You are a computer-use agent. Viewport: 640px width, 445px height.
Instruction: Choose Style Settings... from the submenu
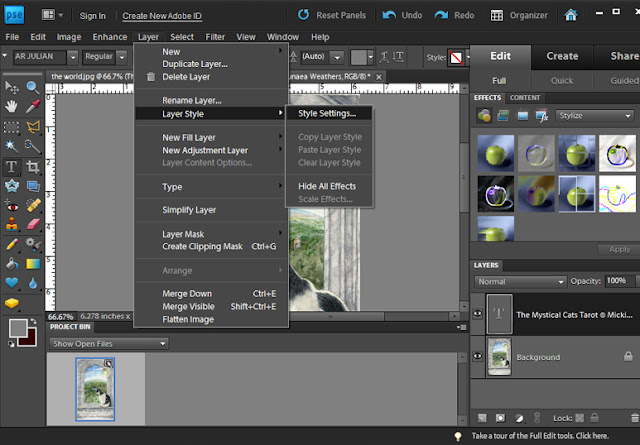[x=327, y=113]
